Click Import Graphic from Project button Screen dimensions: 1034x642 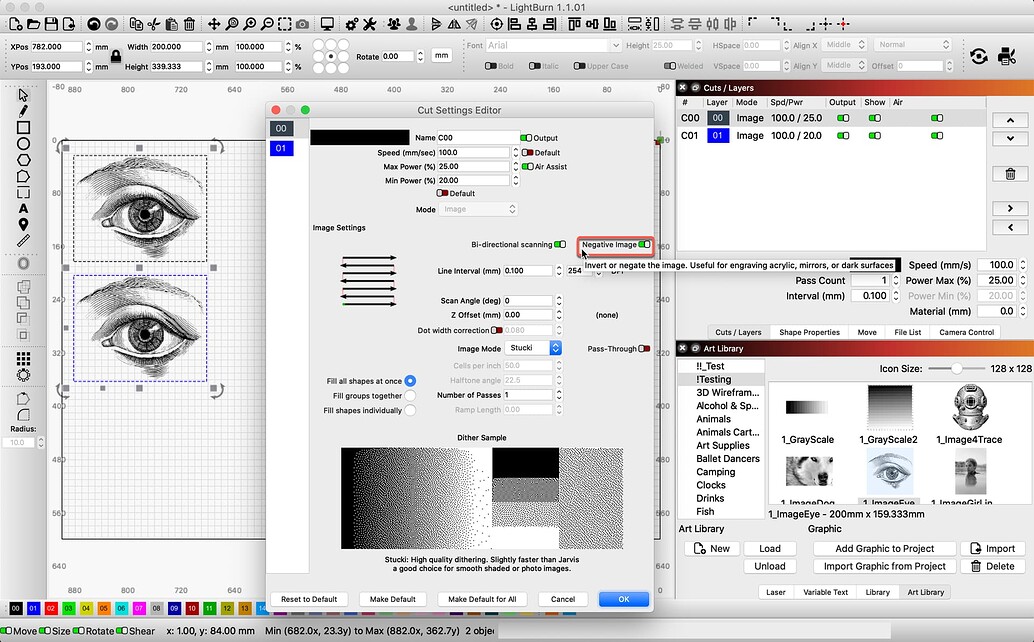point(884,566)
